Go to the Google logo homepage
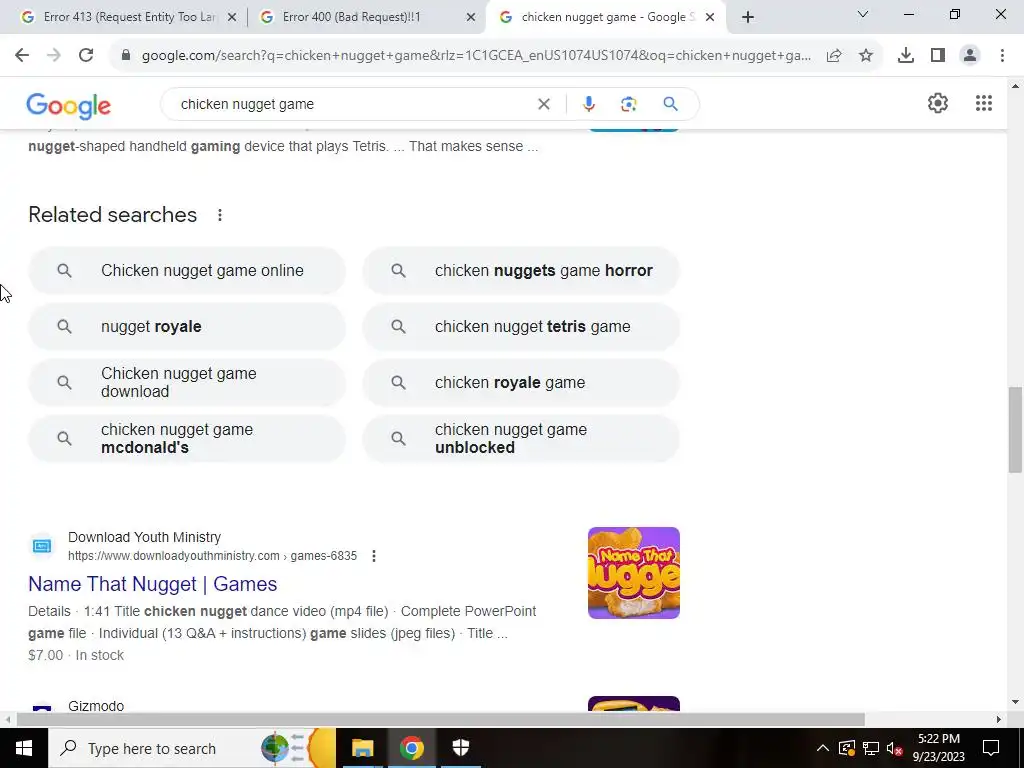 (x=69, y=106)
